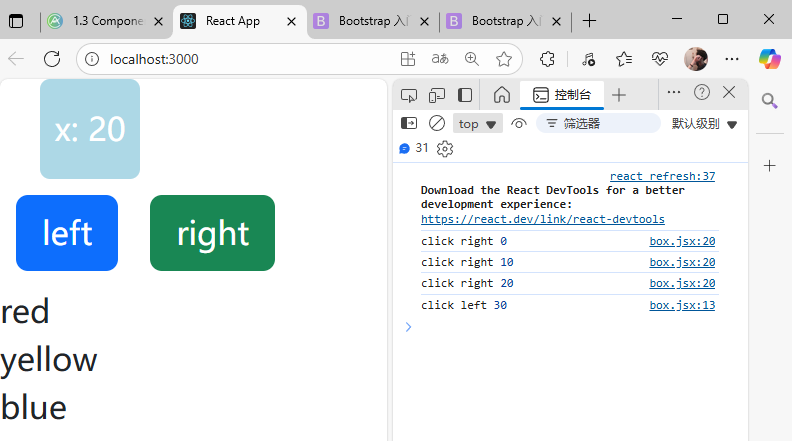
Task: Close the 1.3 Component tab
Action: [158, 21]
